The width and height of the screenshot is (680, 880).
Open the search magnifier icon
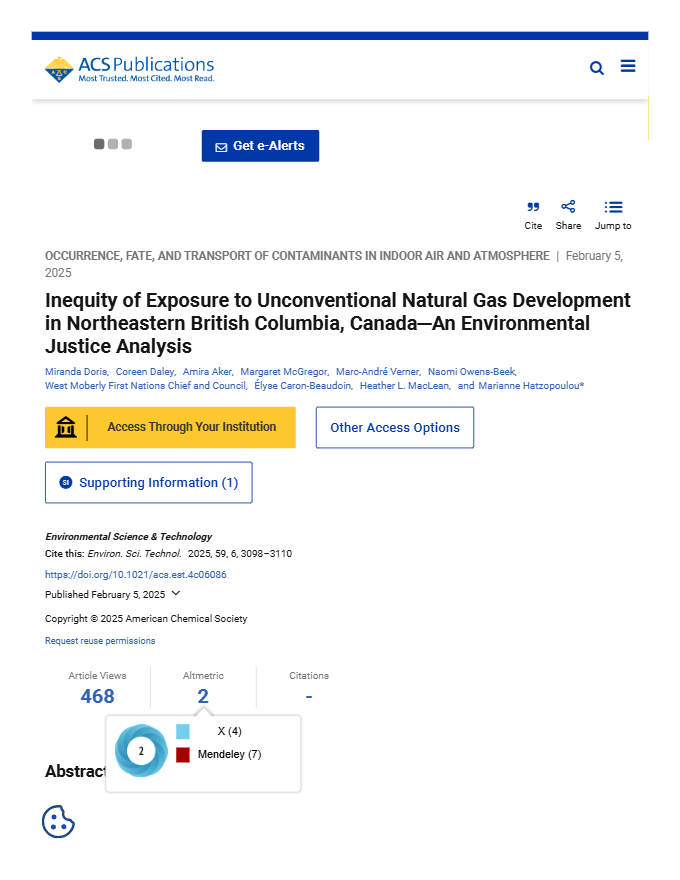[596, 68]
